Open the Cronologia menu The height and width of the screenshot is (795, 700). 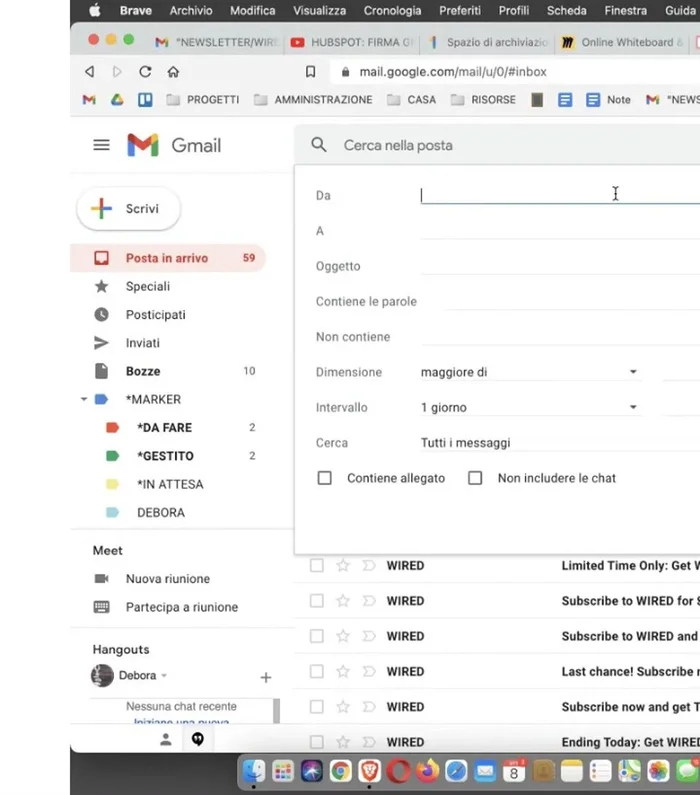point(392,11)
